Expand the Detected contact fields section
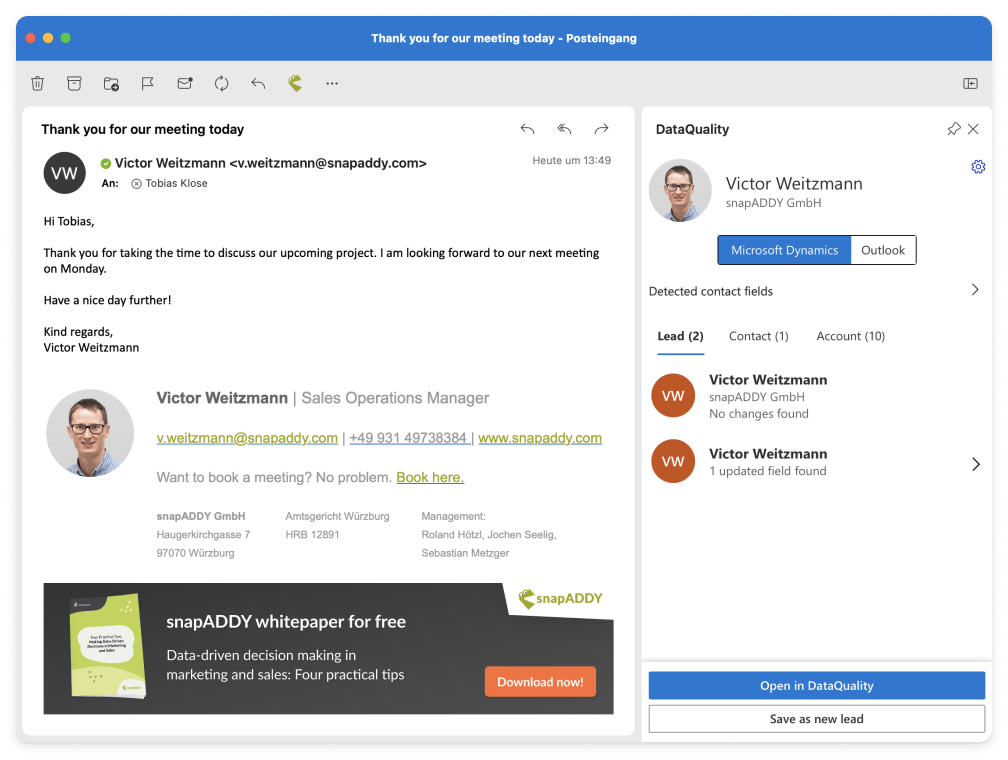Screen dimensions: 1008x760 pos(814,291)
